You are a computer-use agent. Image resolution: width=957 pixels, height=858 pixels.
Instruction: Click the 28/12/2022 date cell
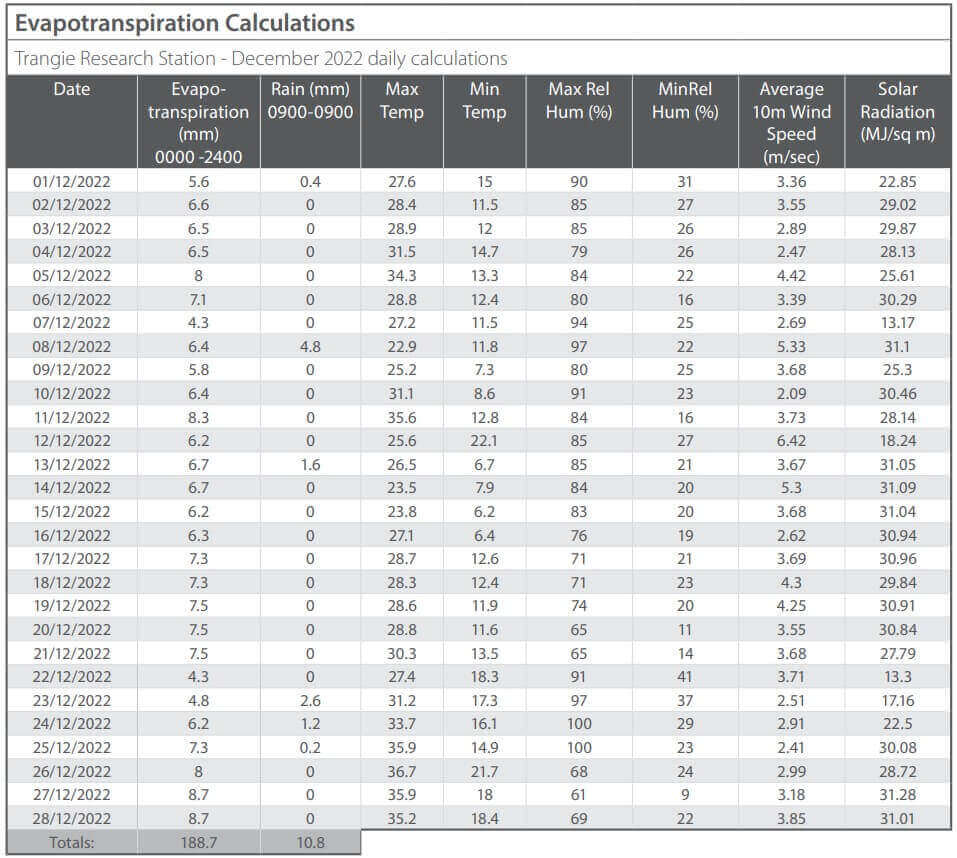[72, 818]
